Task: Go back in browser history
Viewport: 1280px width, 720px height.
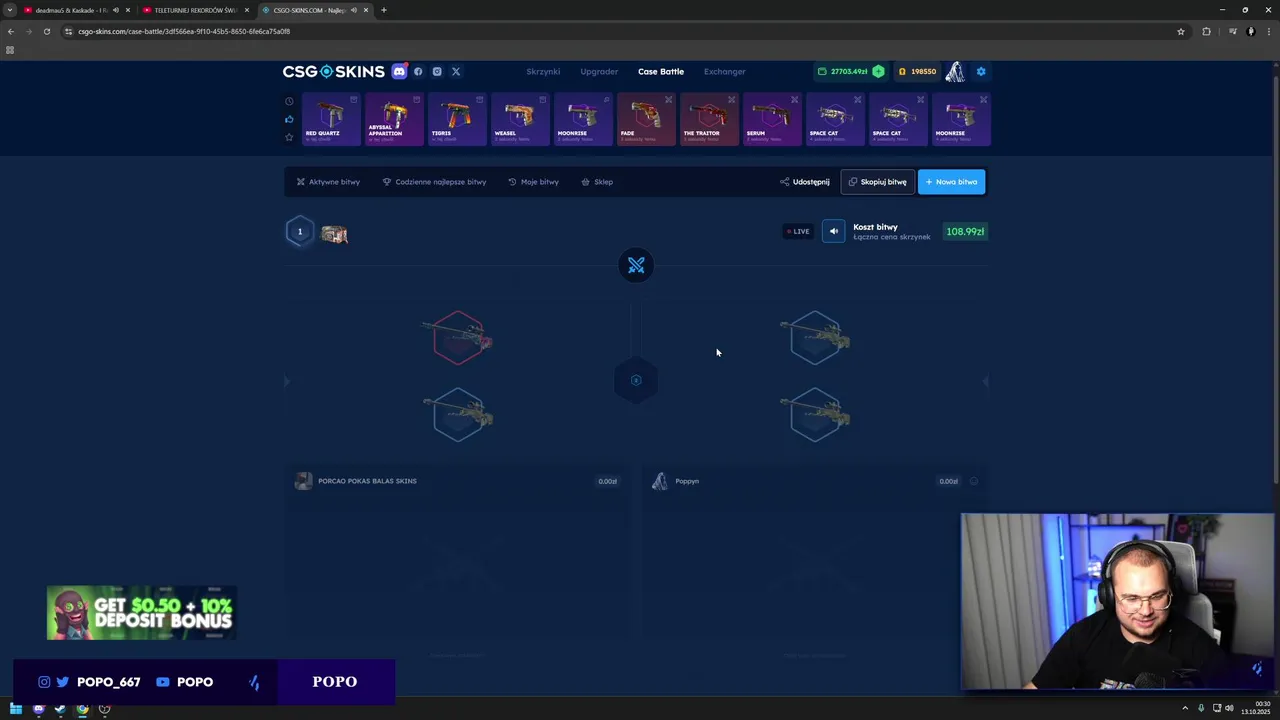Action: click(x=10, y=31)
